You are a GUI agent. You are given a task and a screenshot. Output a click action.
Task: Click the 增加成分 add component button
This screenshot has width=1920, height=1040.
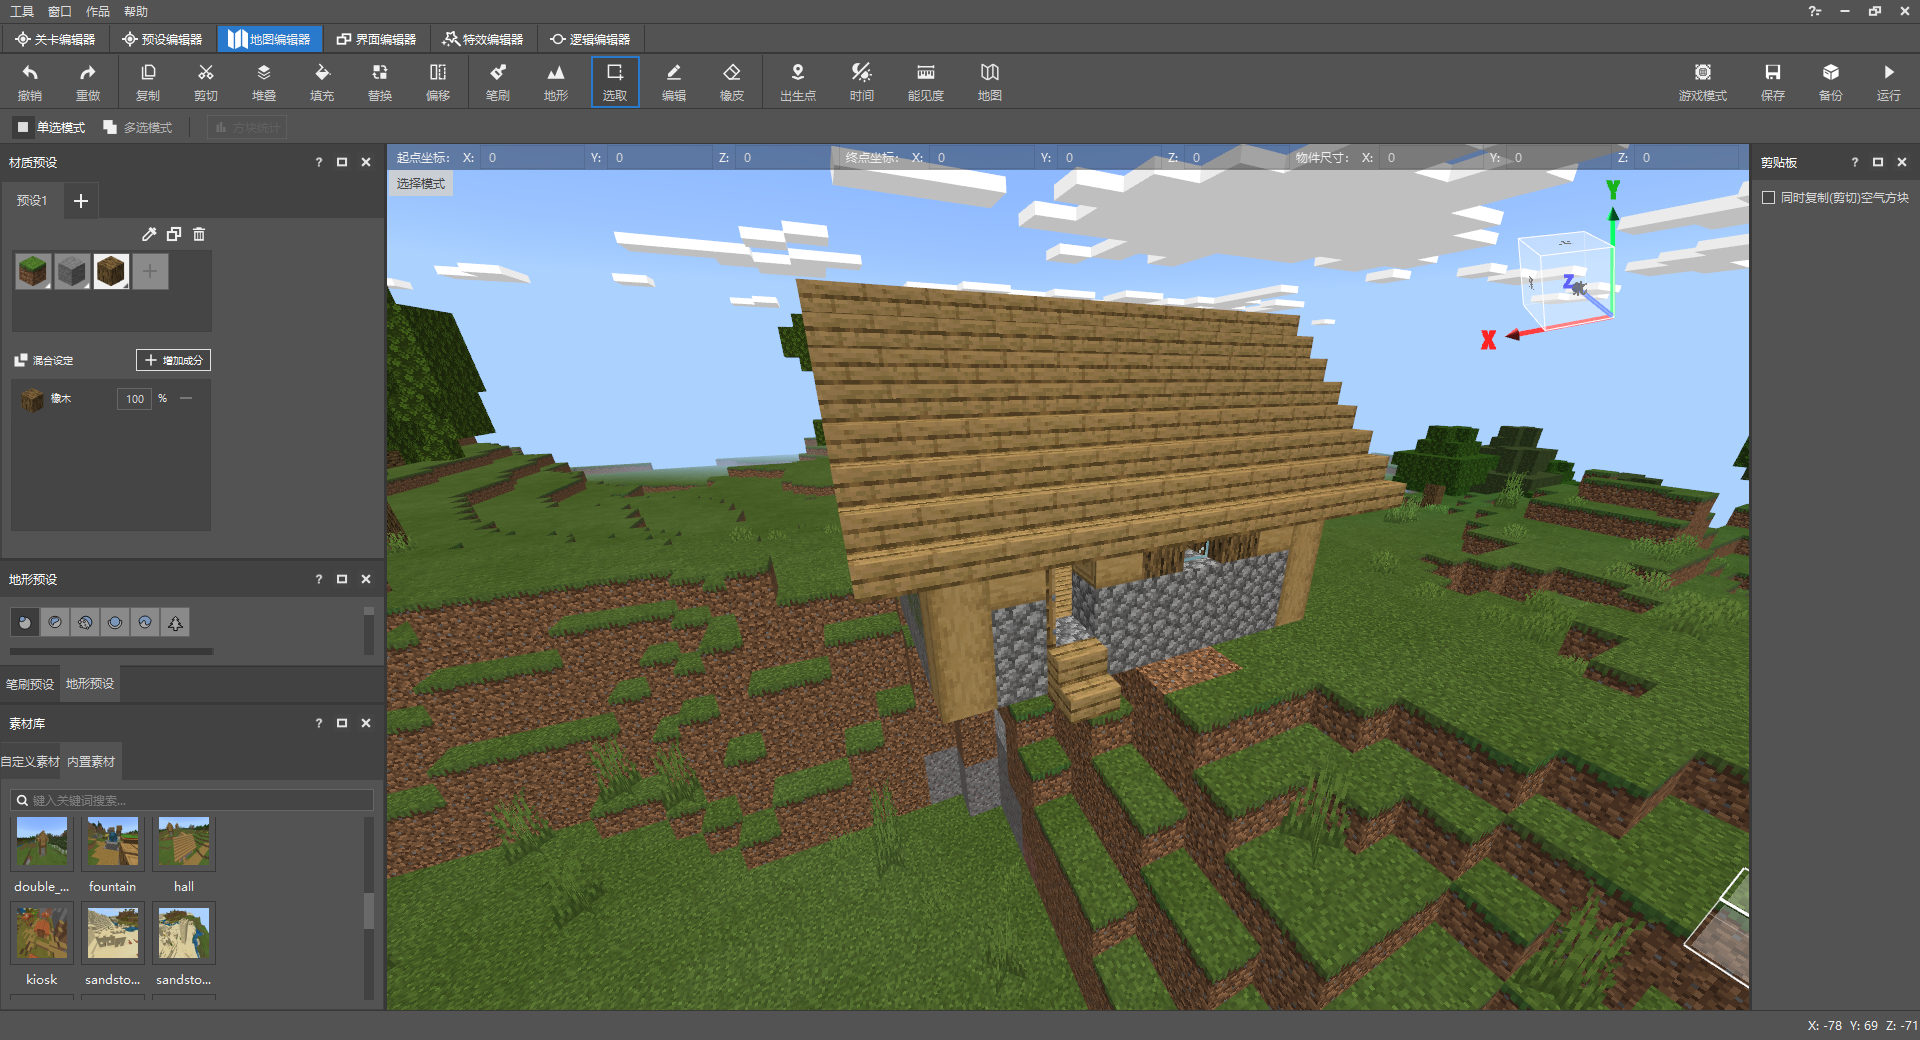click(173, 360)
